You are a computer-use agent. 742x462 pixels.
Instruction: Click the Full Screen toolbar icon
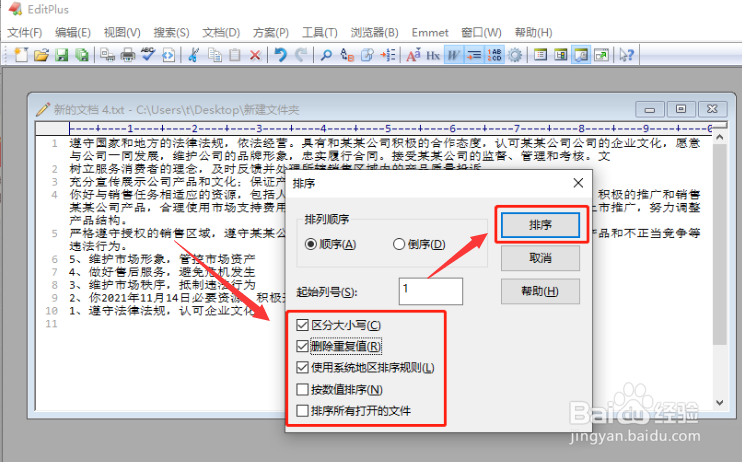[x=601, y=55]
